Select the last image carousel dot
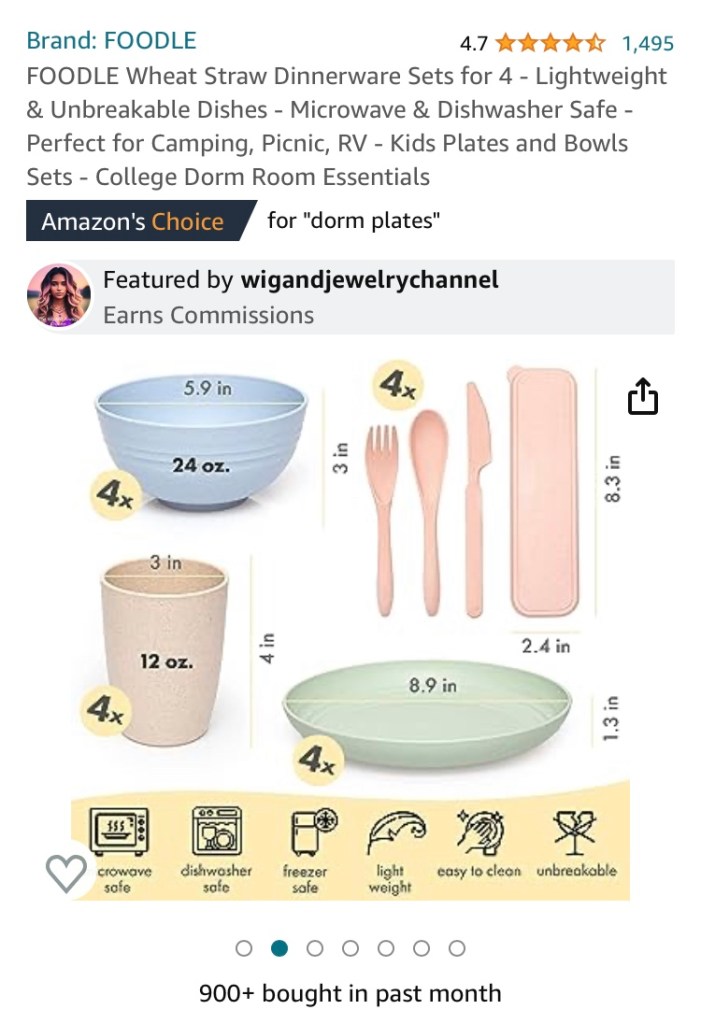Viewport: 701px width, 1024px height. pyautogui.click(x=457, y=948)
